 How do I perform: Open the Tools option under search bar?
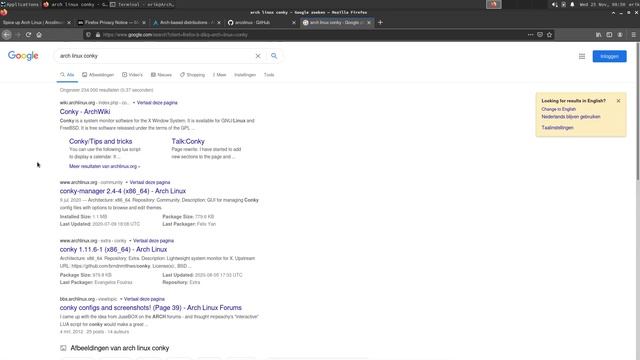point(269,75)
